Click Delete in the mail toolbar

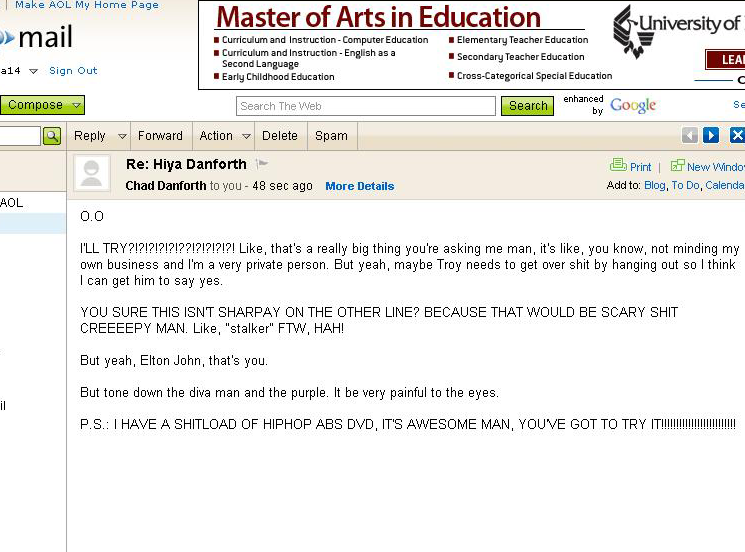tap(280, 136)
